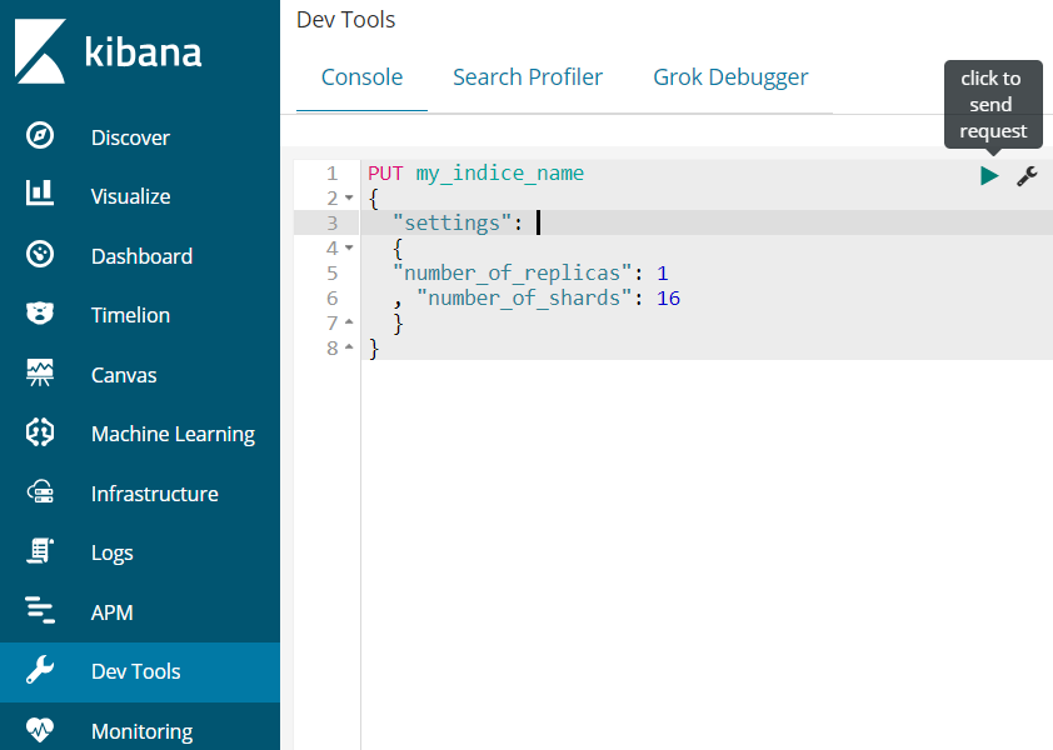Image resolution: width=1053 pixels, height=750 pixels.
Task: Click the Monitoring heartbeat icon
Action: click(x=40, y=729)
